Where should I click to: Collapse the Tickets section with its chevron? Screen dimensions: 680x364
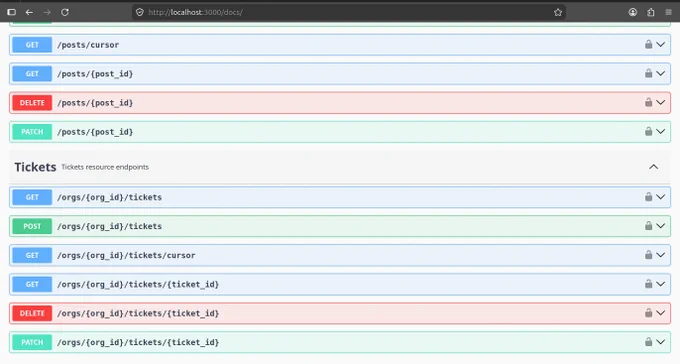click(x=654, y=167)
